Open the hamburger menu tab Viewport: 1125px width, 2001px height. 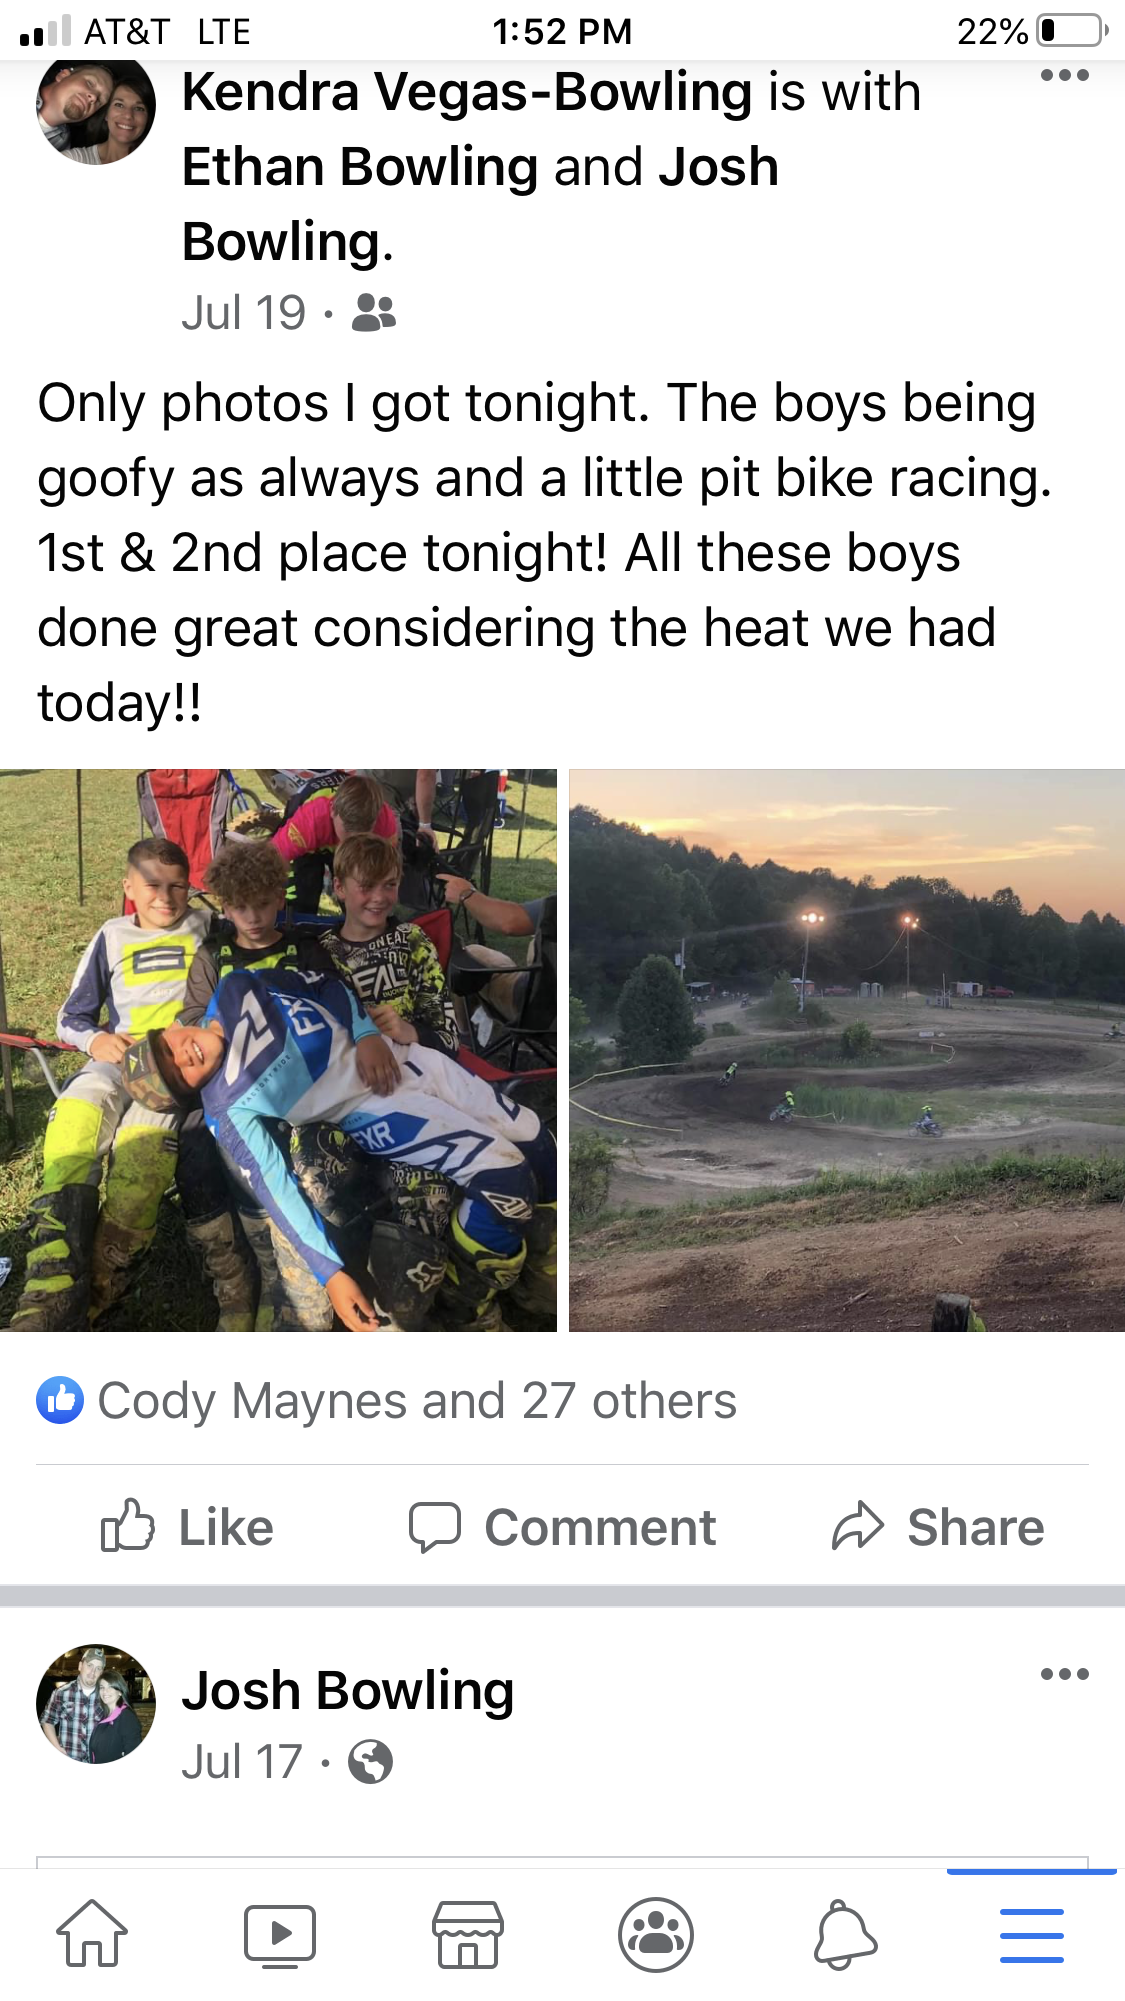pyautogui.click(x=1032, y=1935)
